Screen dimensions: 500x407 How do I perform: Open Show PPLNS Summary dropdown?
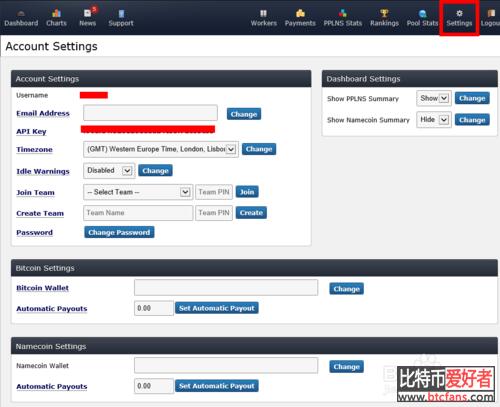click(434, 98)
